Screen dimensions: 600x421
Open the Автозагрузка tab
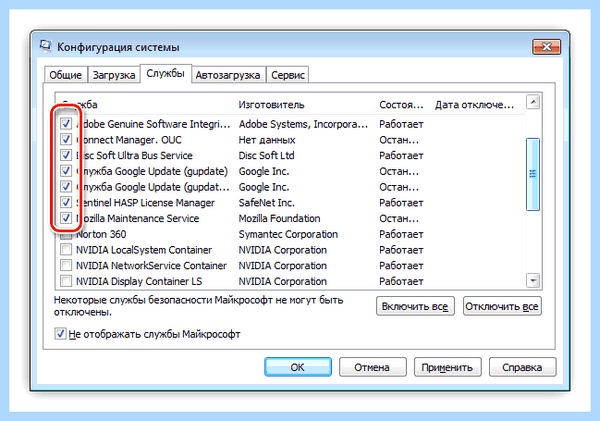point(228,75)
